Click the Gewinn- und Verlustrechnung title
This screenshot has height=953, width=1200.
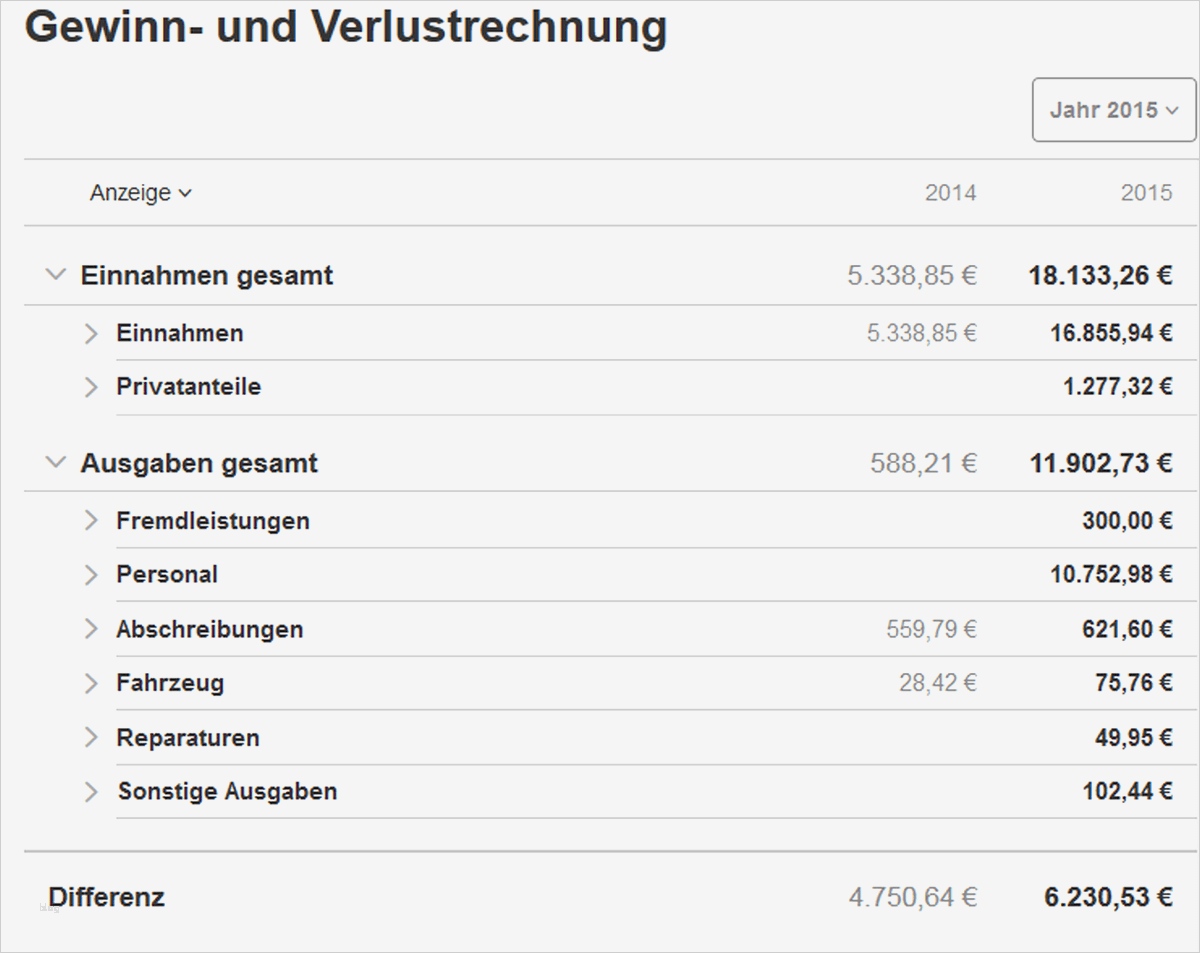pos(348,28)
